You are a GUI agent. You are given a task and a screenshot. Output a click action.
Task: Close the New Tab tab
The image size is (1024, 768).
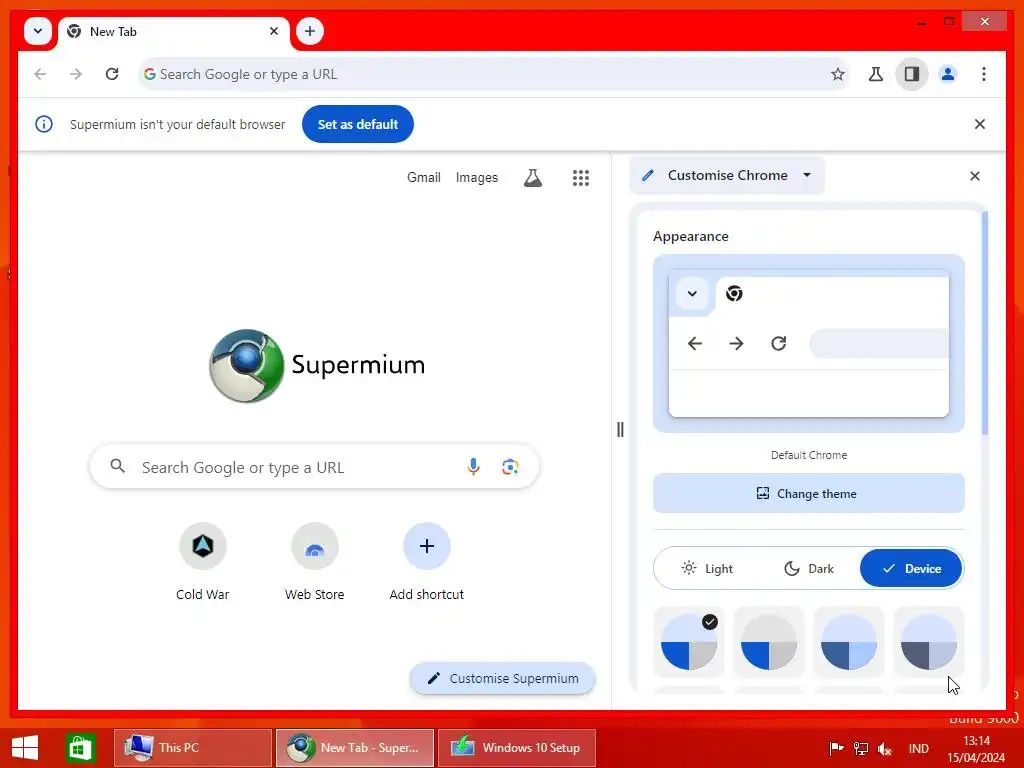(274, 31)
